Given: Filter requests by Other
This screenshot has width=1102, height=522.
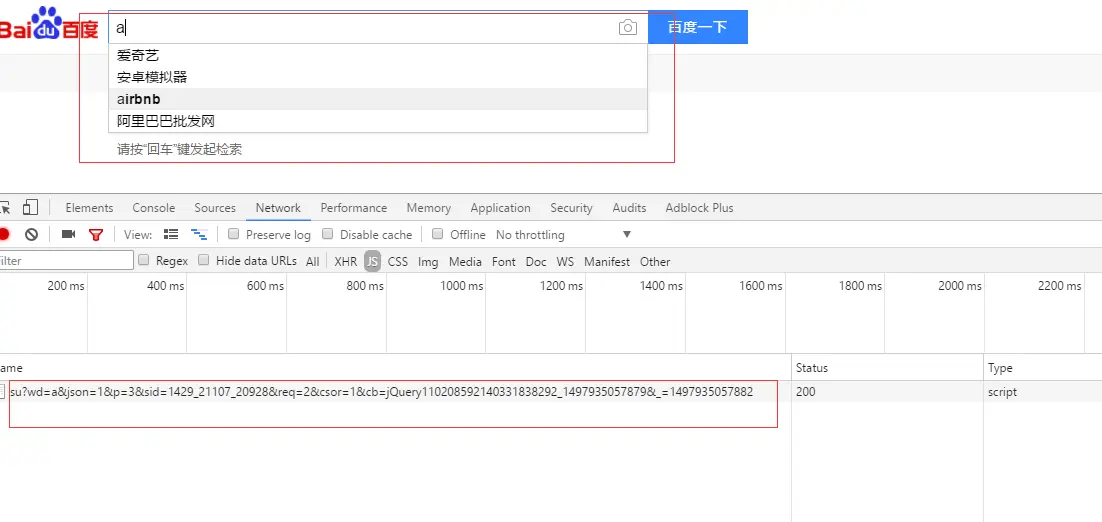Looking at the screenshot, I should (x=655, y=261).
